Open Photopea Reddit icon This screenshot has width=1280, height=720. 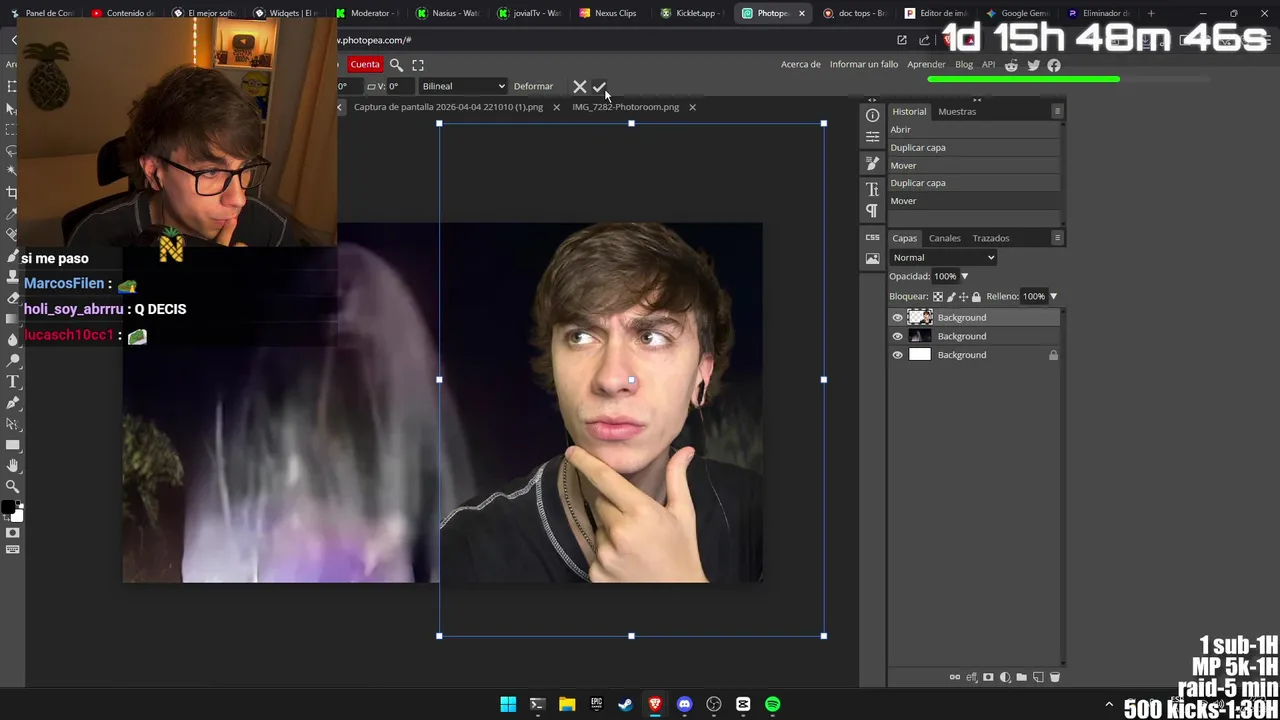point(1011,65)
